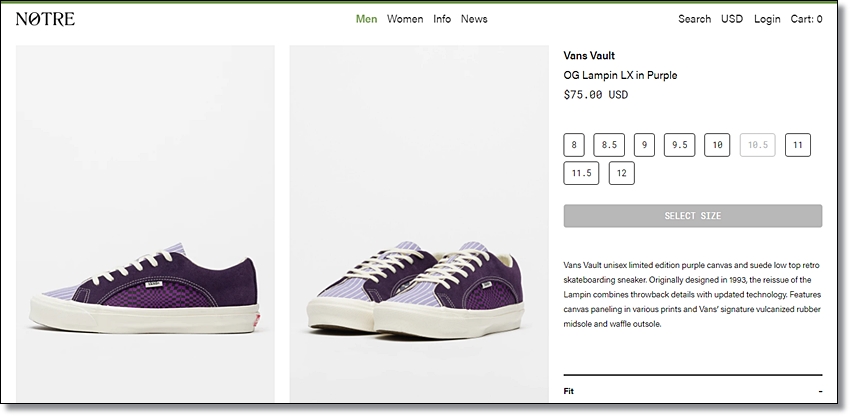Click the $75.00 USD price
850x416 pixels.
(x=596, y=95)
